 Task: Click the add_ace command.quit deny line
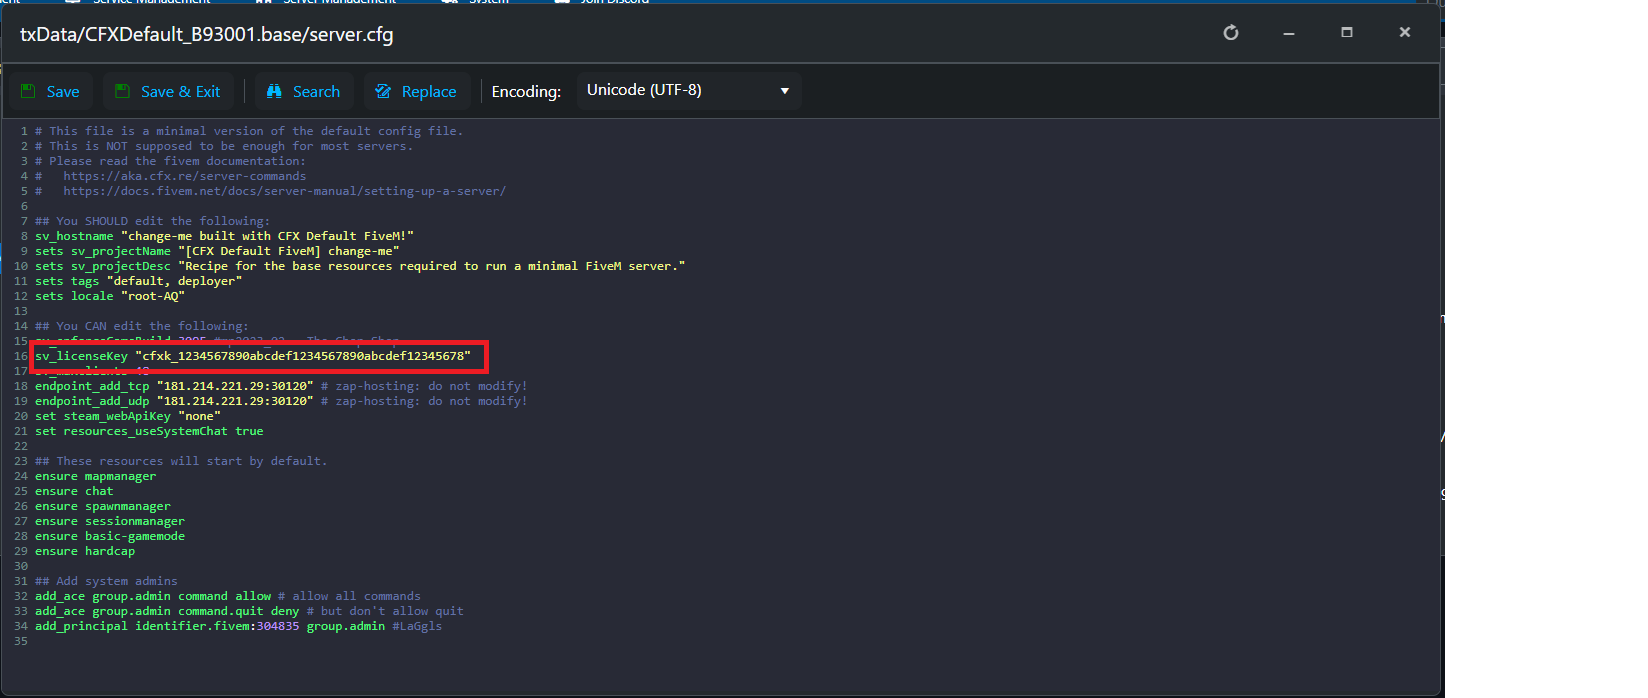pyautogui.click(x=249, y=611)
